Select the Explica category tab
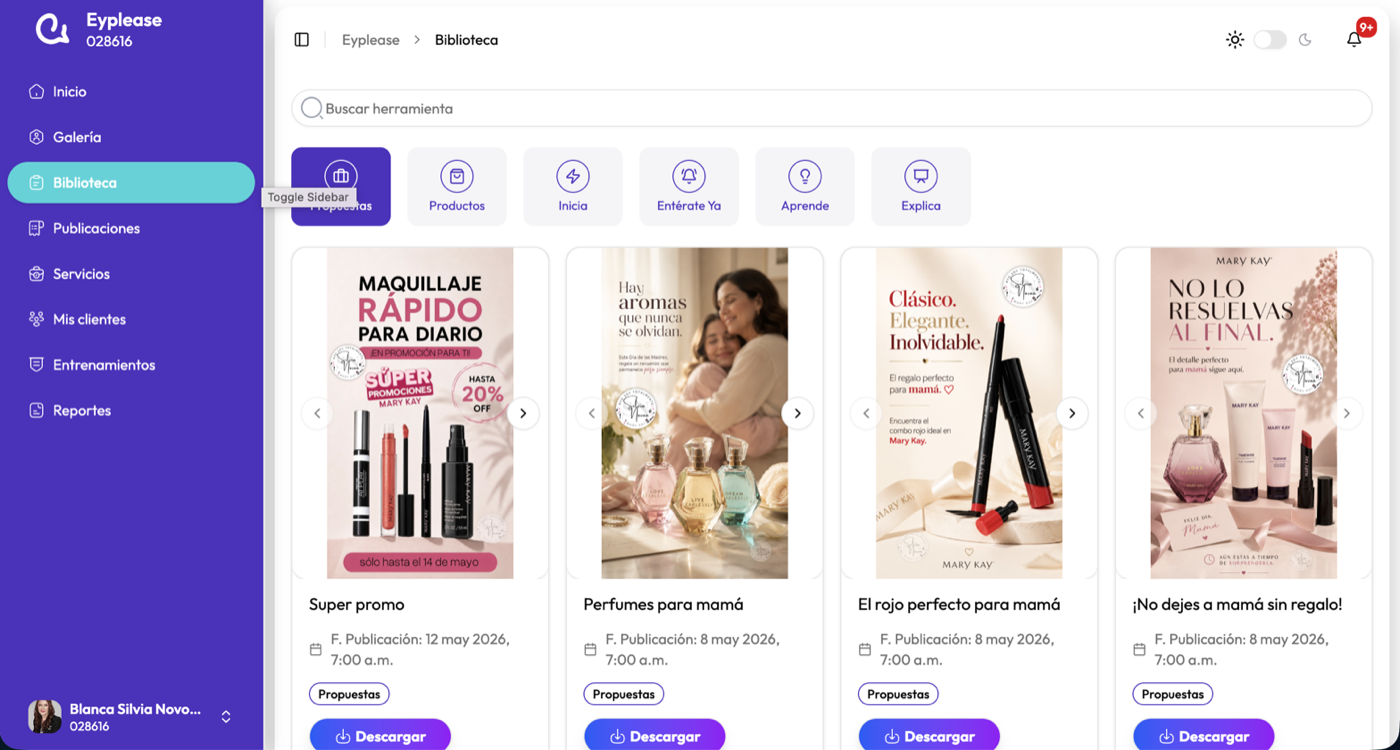The height and width of the screenshot is (750, 1400). tap(921, 186)
